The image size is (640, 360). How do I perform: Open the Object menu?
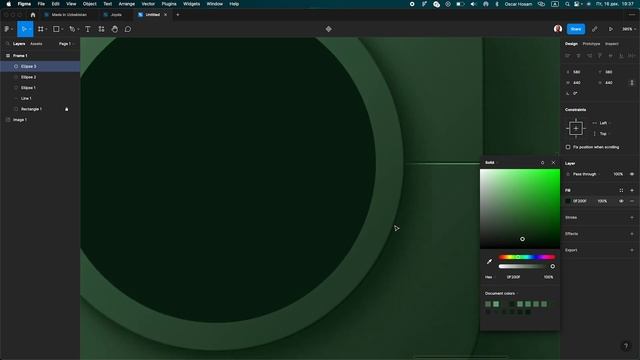[x=90, y=4]
